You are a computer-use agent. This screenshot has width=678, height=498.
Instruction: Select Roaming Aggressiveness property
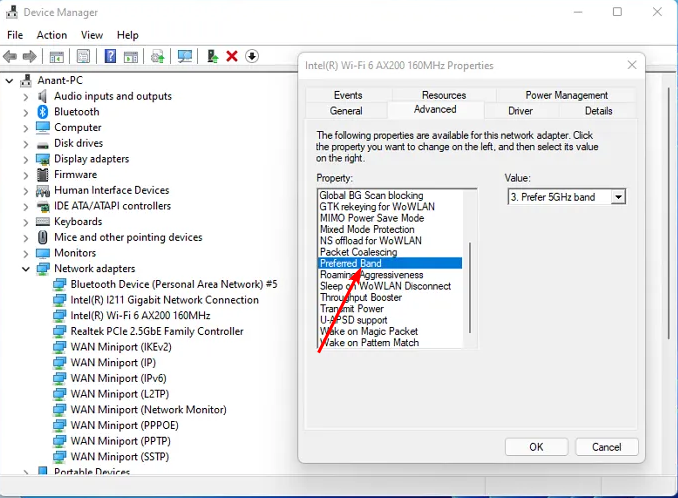371,275
